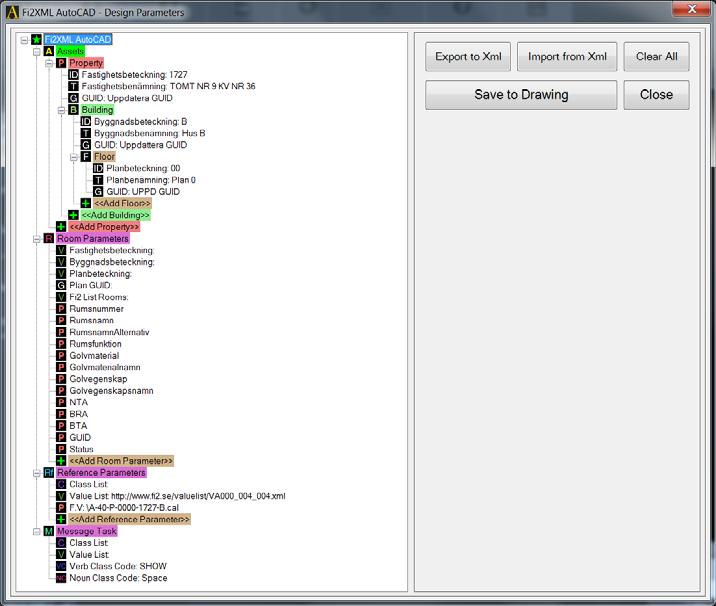Click the green plus icon for Add Floor
716x606 pixels.
(x=86, y=204)
